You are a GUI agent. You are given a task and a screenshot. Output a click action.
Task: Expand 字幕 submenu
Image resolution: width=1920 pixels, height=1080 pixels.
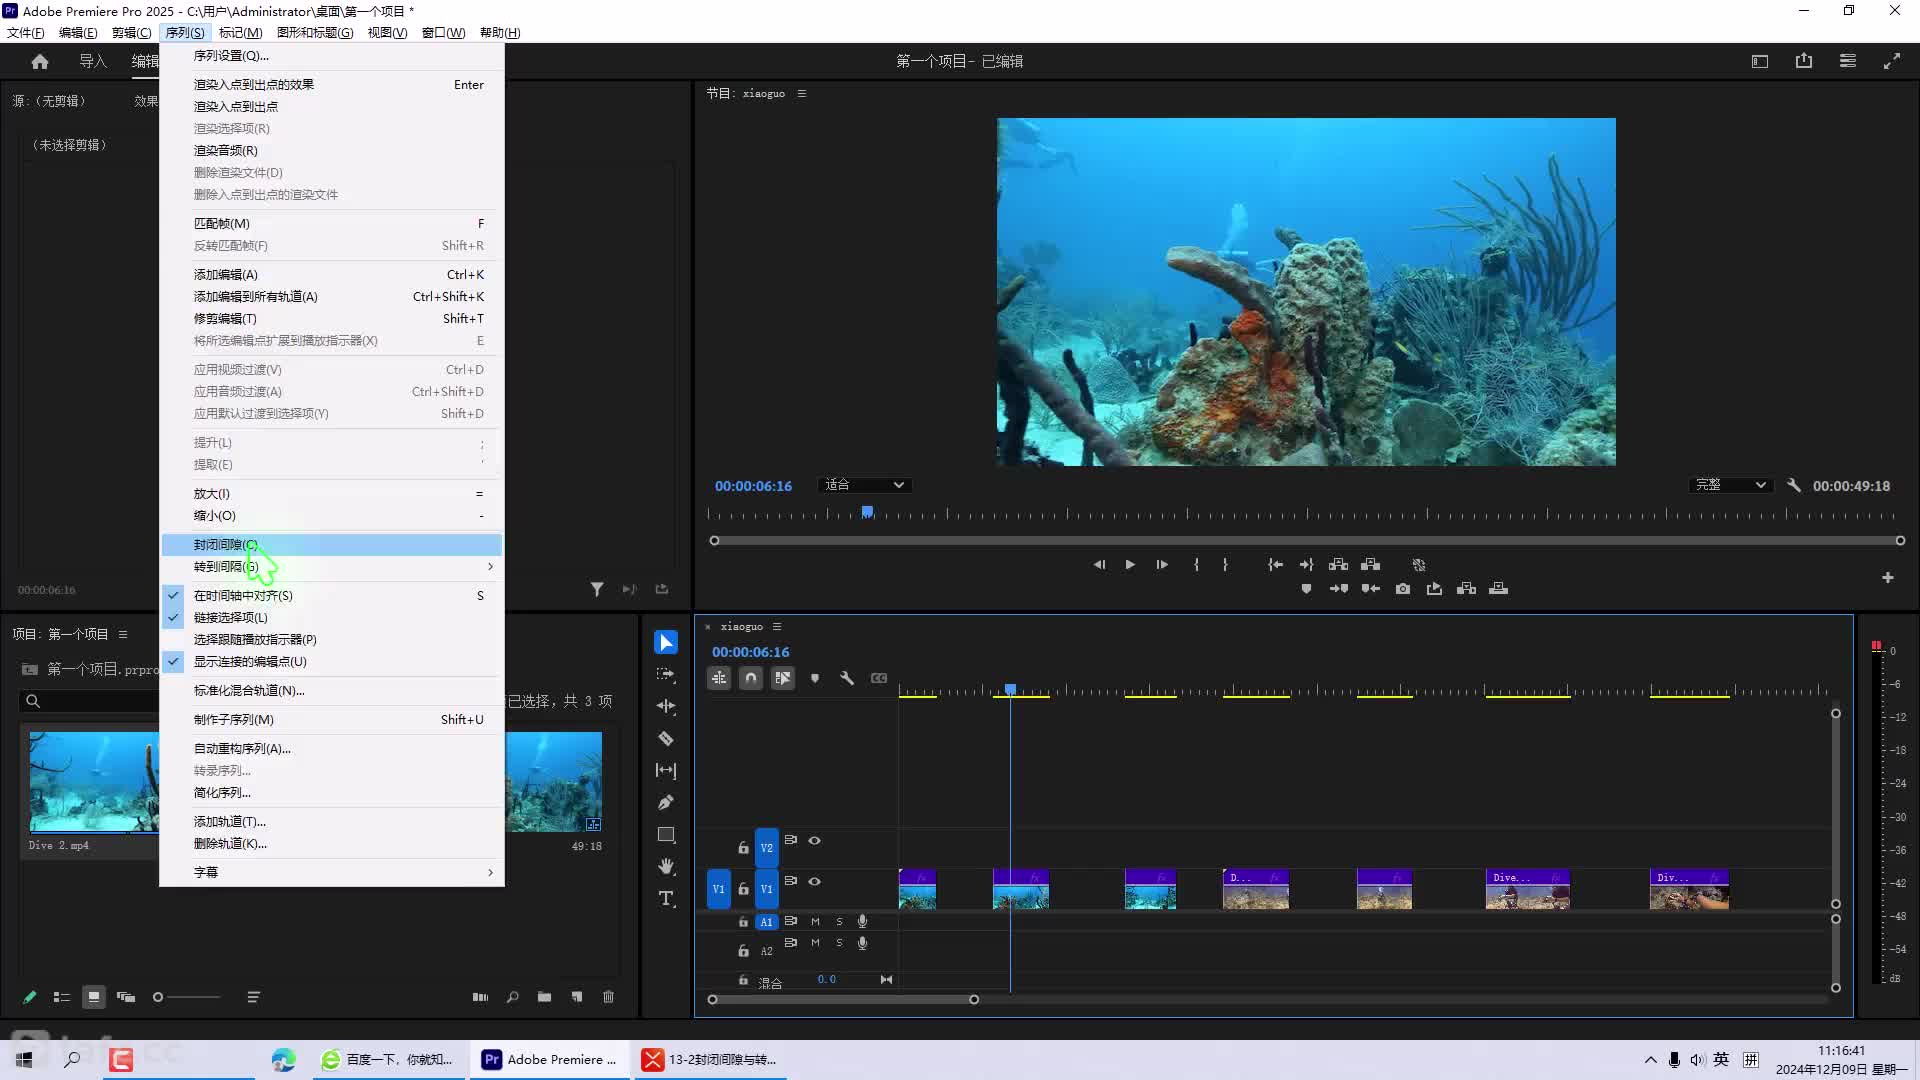pos(332,873)
